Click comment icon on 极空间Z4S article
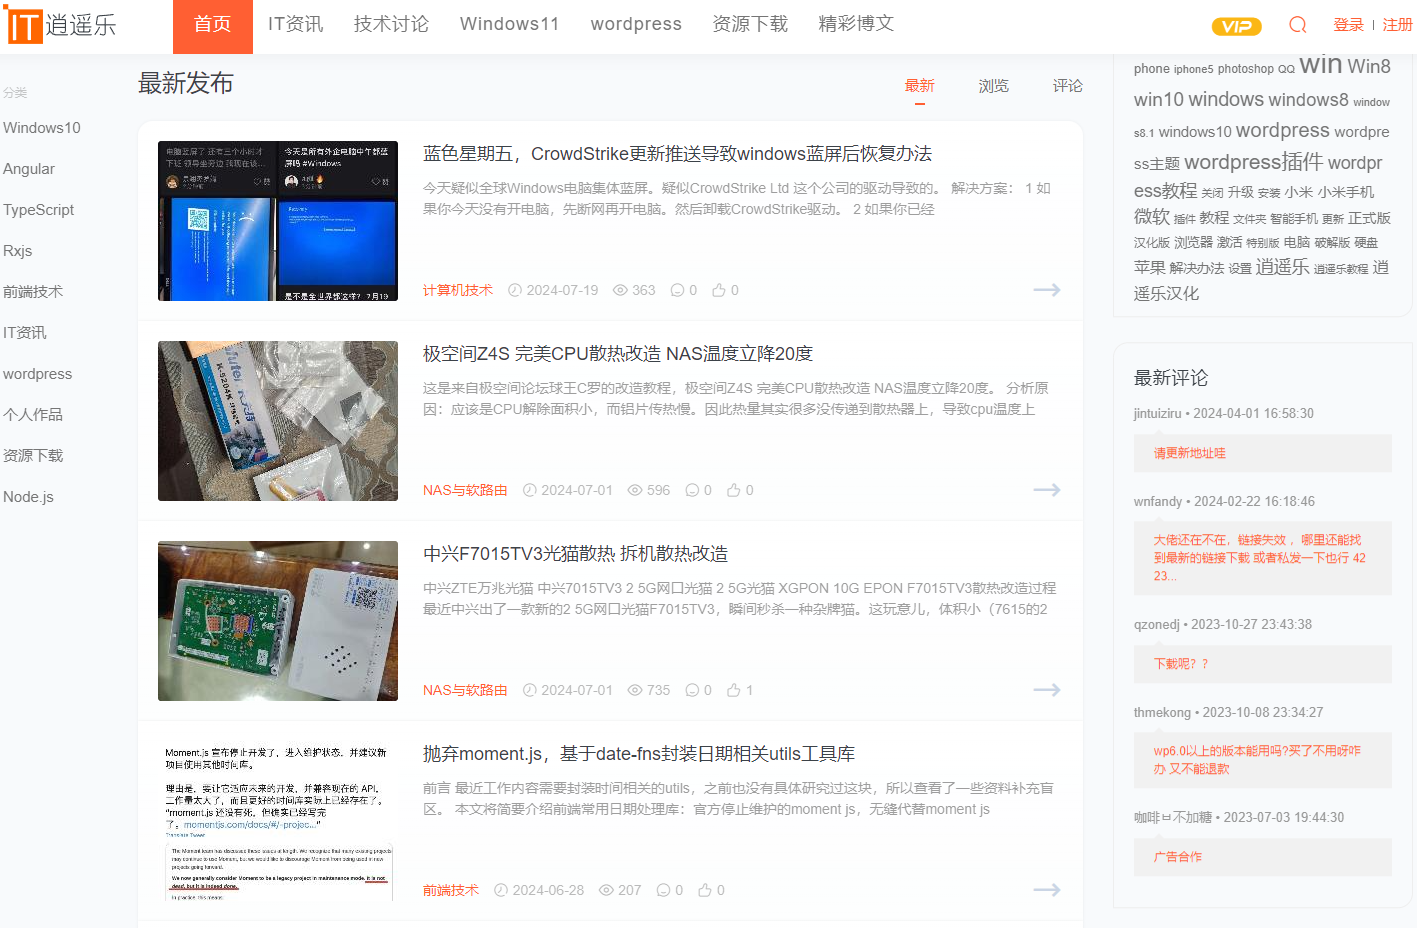The image size is (1417, 928). pyautogui.click(x=692, y=490)
